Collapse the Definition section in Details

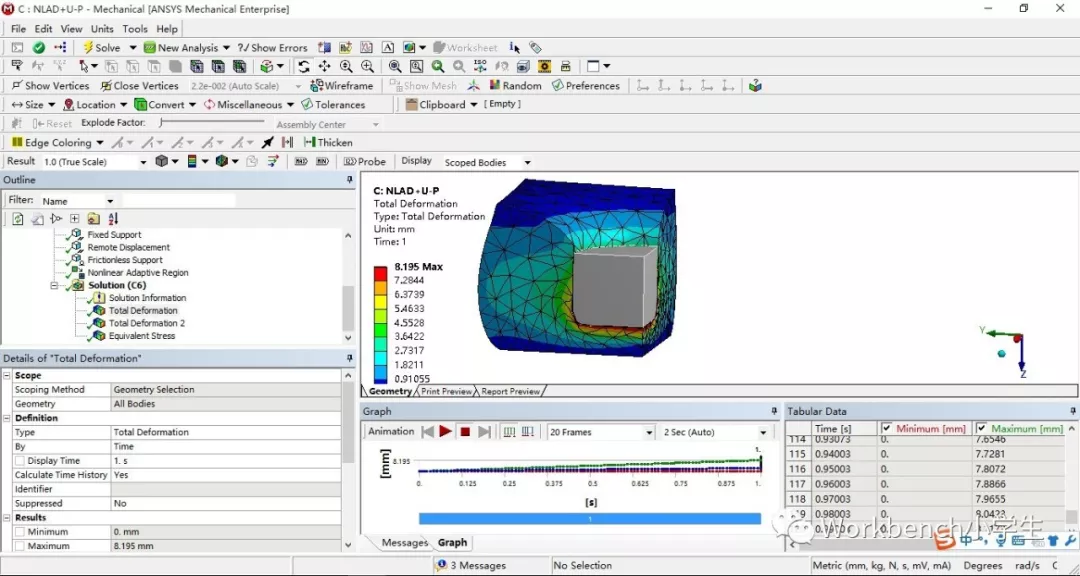[7, 418]
